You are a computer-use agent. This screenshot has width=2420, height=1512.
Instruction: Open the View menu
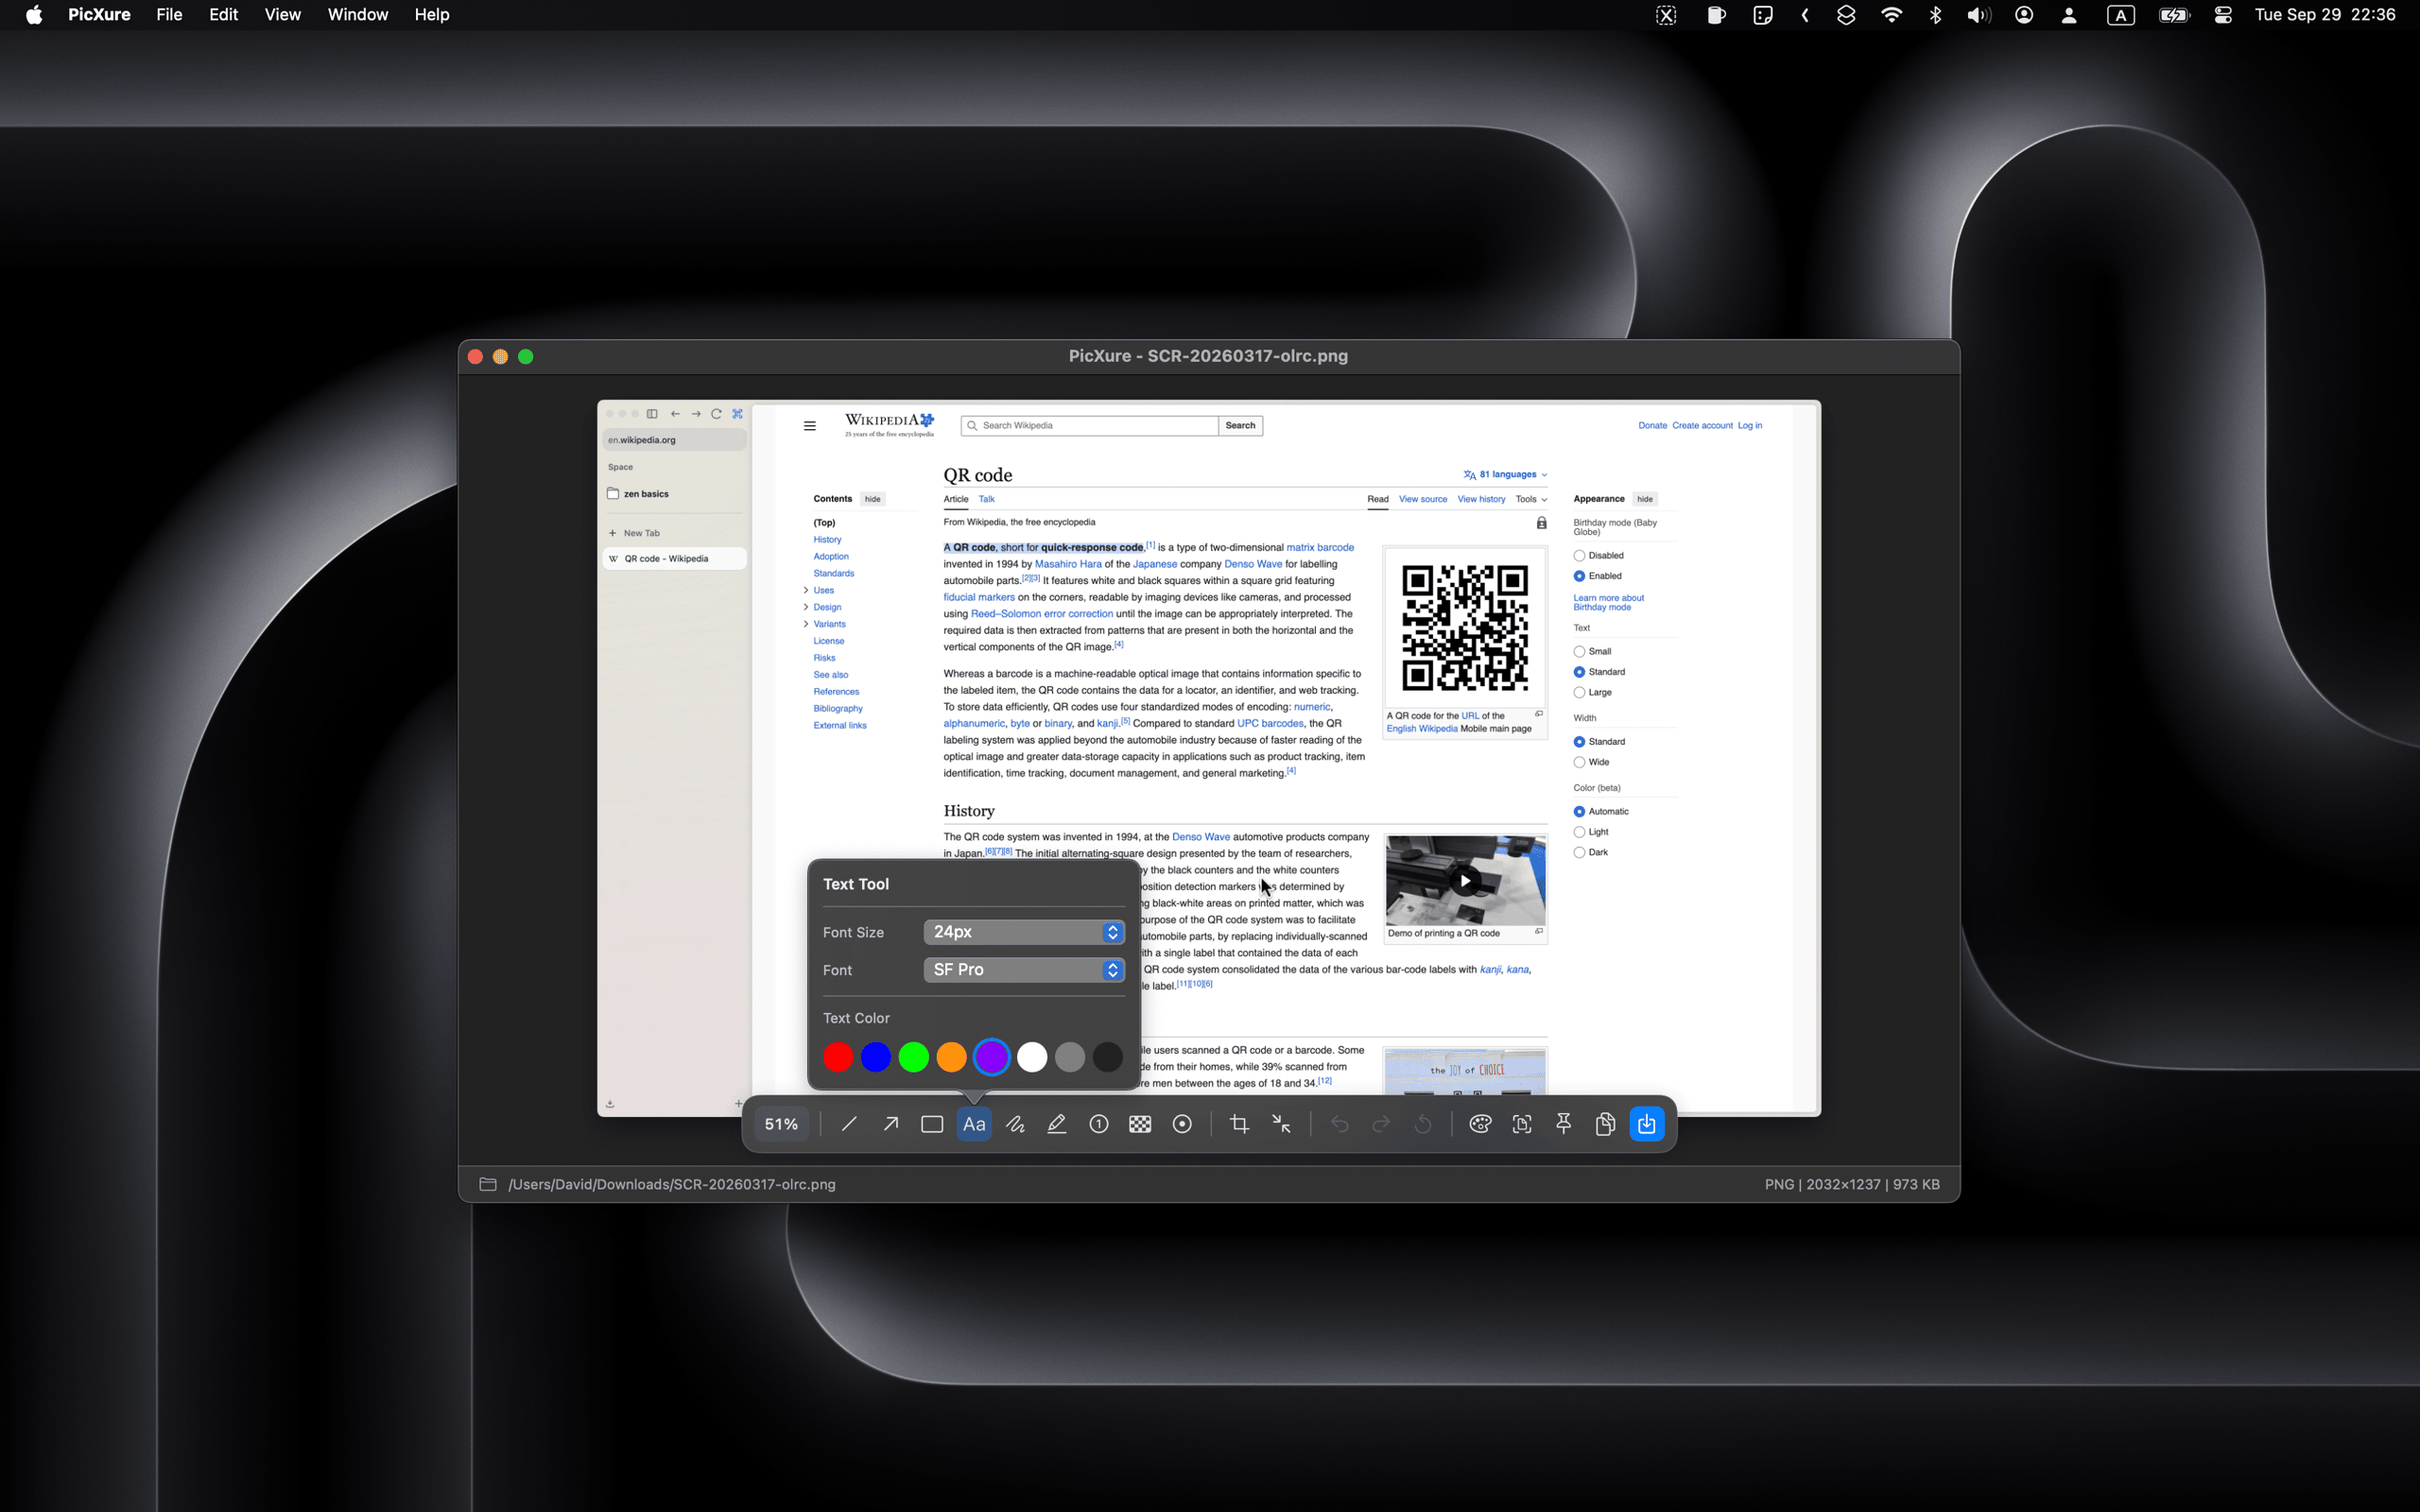point(282,15)
